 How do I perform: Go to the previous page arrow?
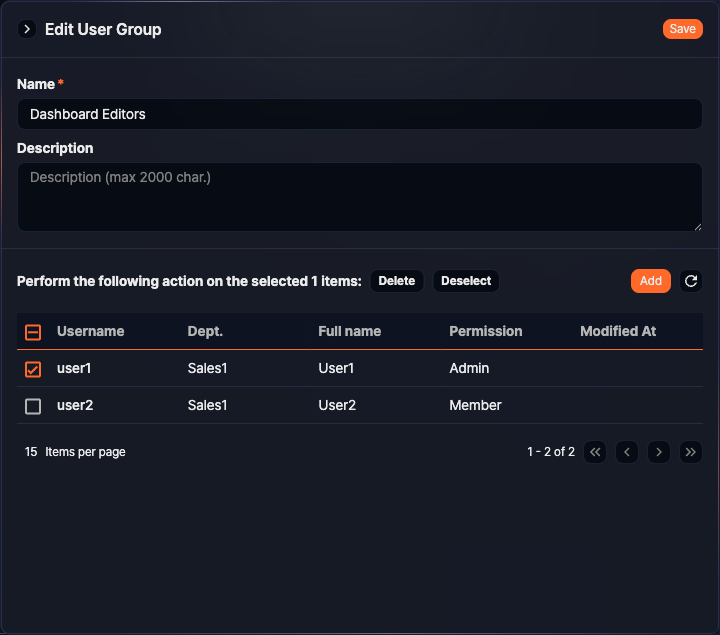click(x=627, y=452)
